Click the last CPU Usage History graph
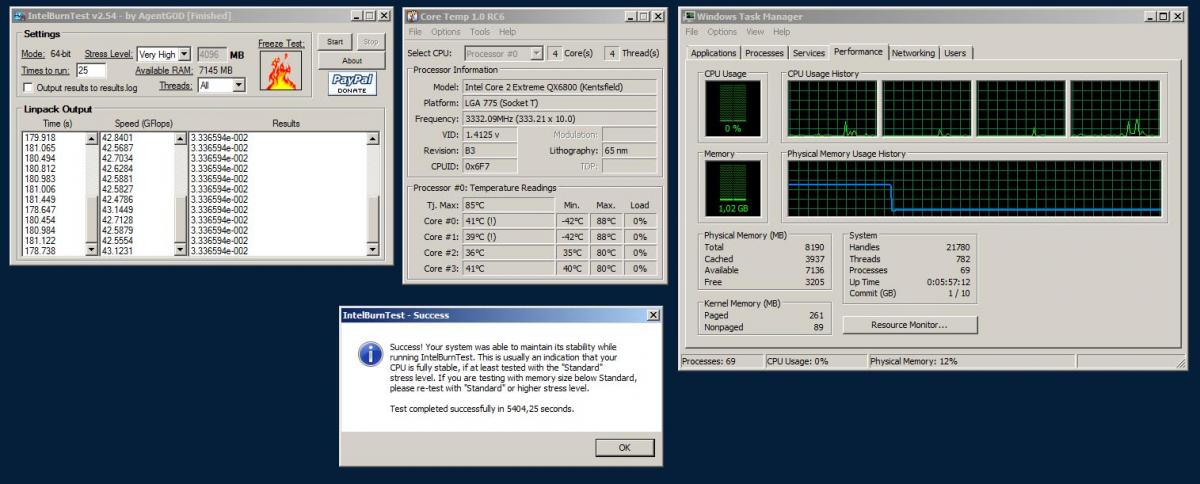This screenshot has height=484, width=1200. point(1115,108)
